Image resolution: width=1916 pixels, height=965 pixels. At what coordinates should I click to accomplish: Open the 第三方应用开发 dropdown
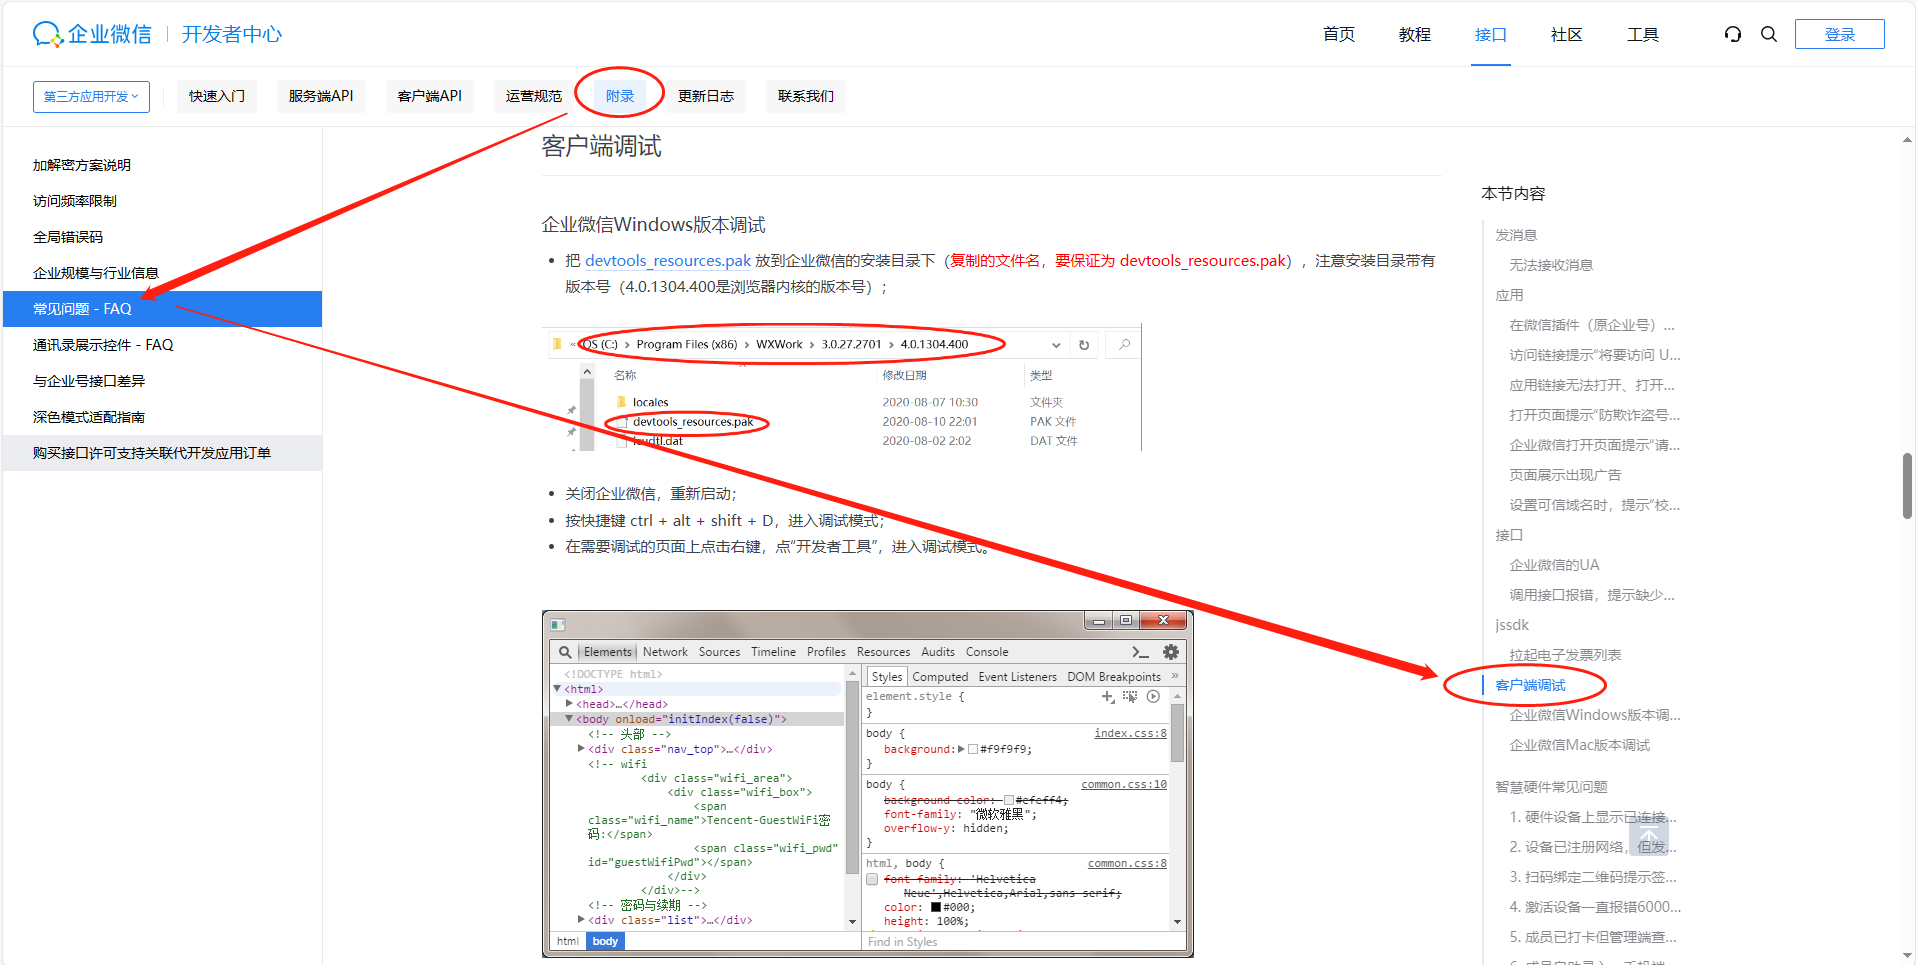91,96
